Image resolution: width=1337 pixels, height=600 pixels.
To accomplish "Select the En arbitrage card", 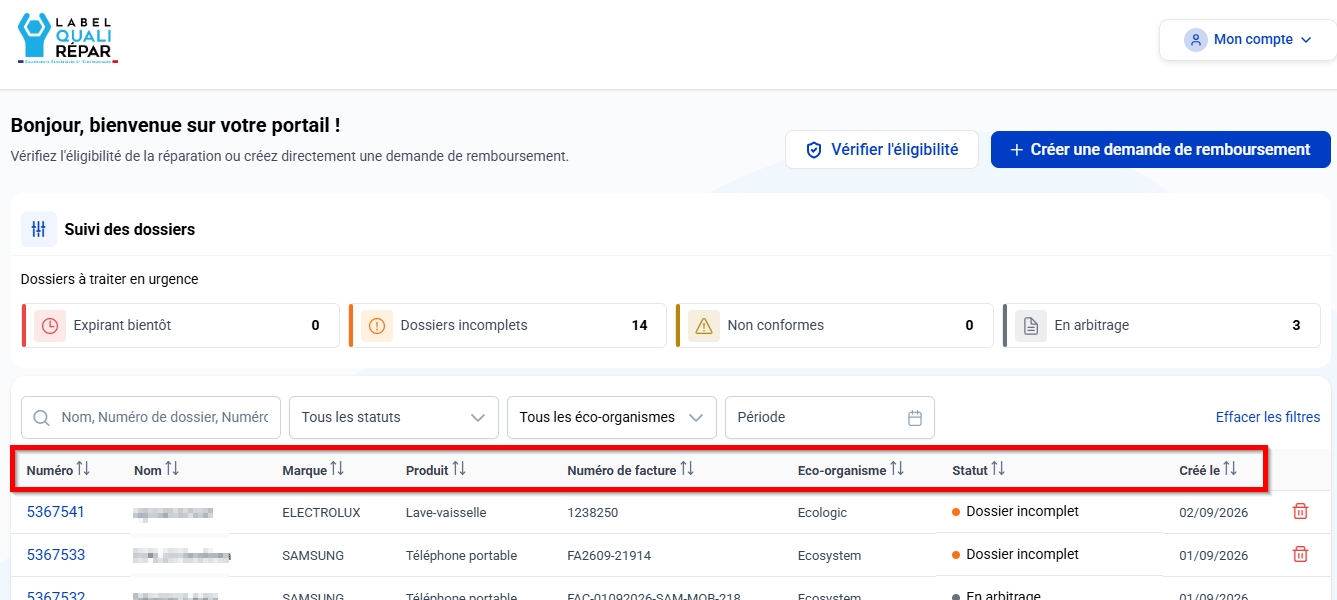I will pyautogui.click(x=1162, y=326).
